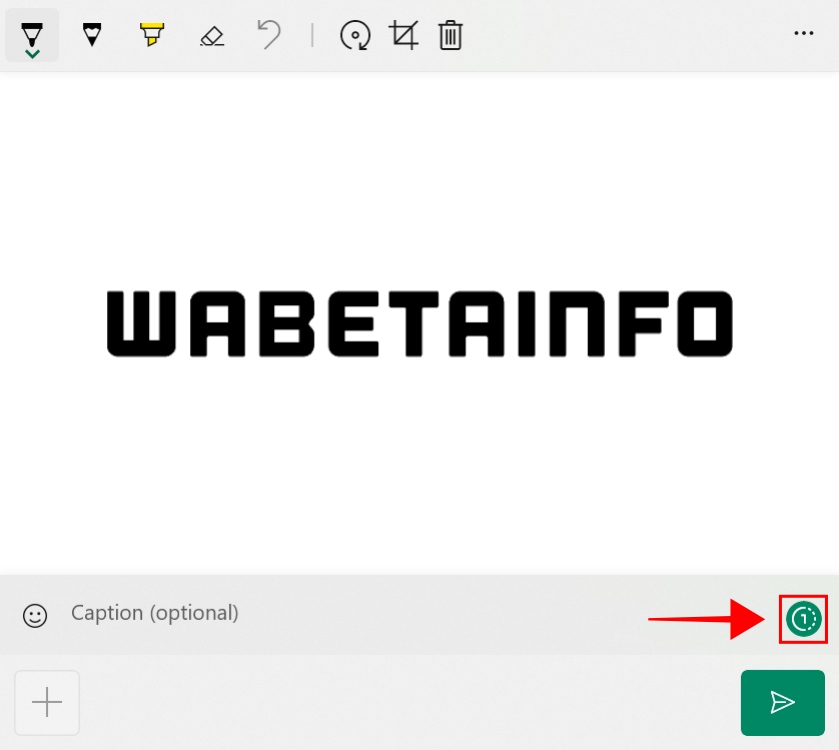The width and height of the screenshot is (839, 750).
Task: Open ballpoint pen options chevron
Action: (32, 54)
